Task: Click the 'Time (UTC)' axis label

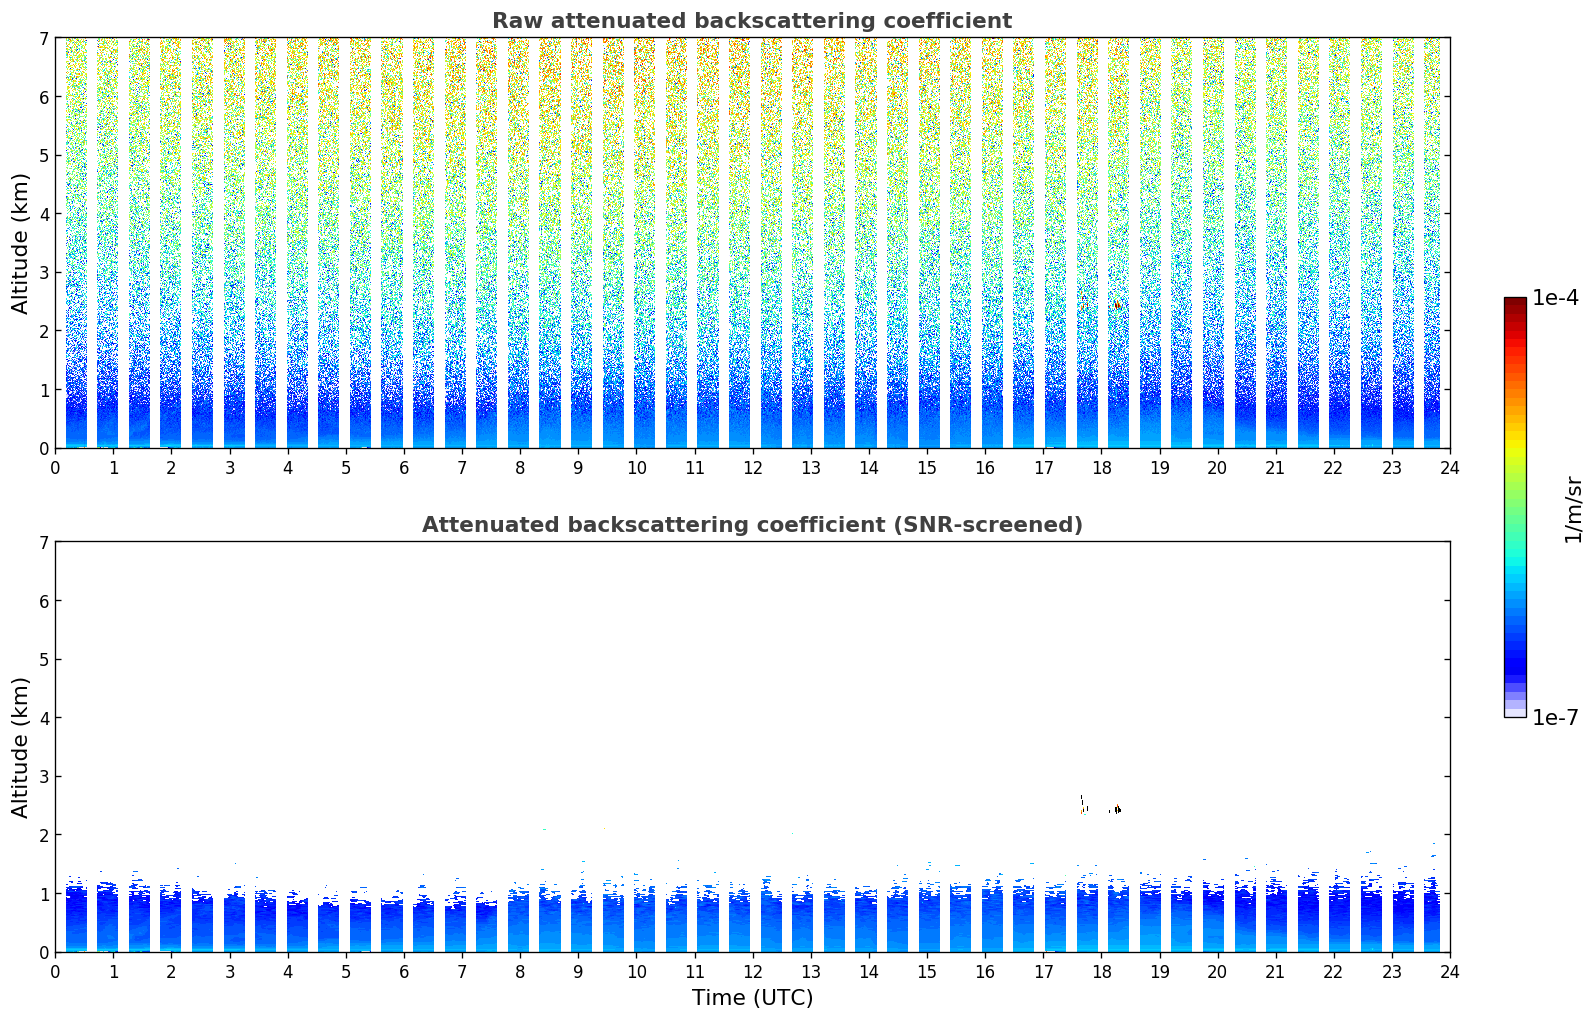Action: pos(752,998)
